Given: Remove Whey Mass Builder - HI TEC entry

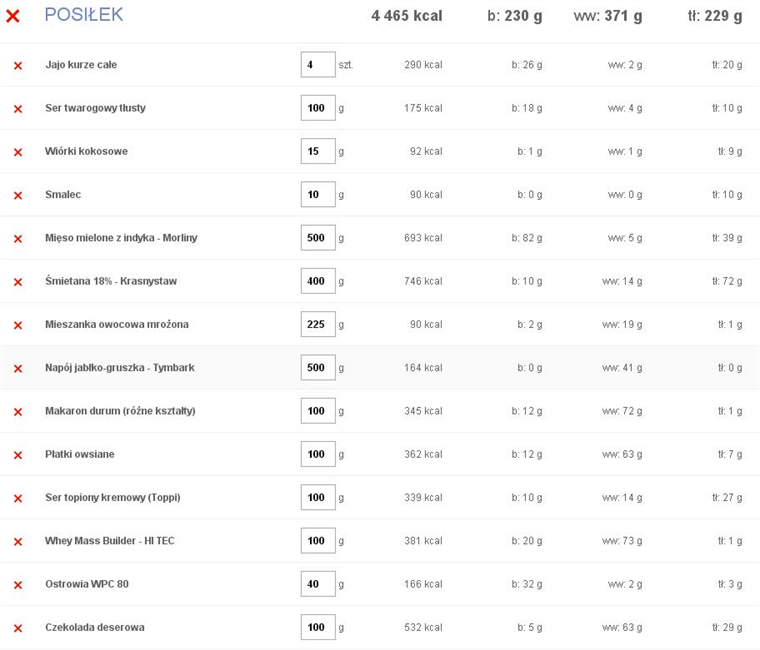Looking at the screenshot, I should (17, 542).
